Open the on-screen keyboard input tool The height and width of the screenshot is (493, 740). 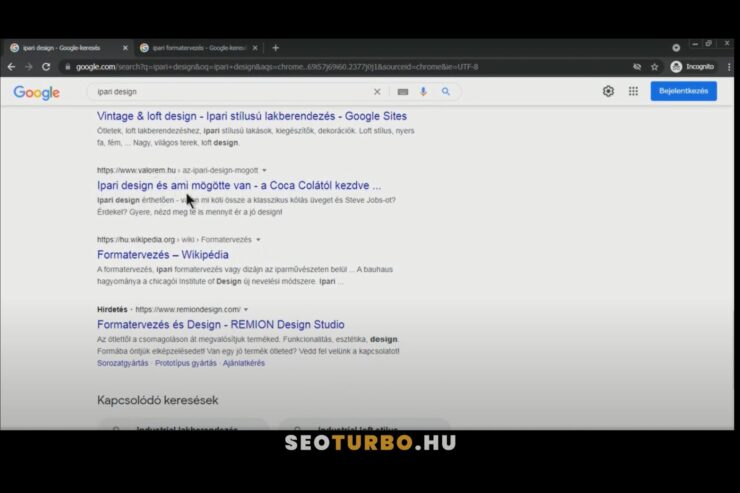click(402, 92)
